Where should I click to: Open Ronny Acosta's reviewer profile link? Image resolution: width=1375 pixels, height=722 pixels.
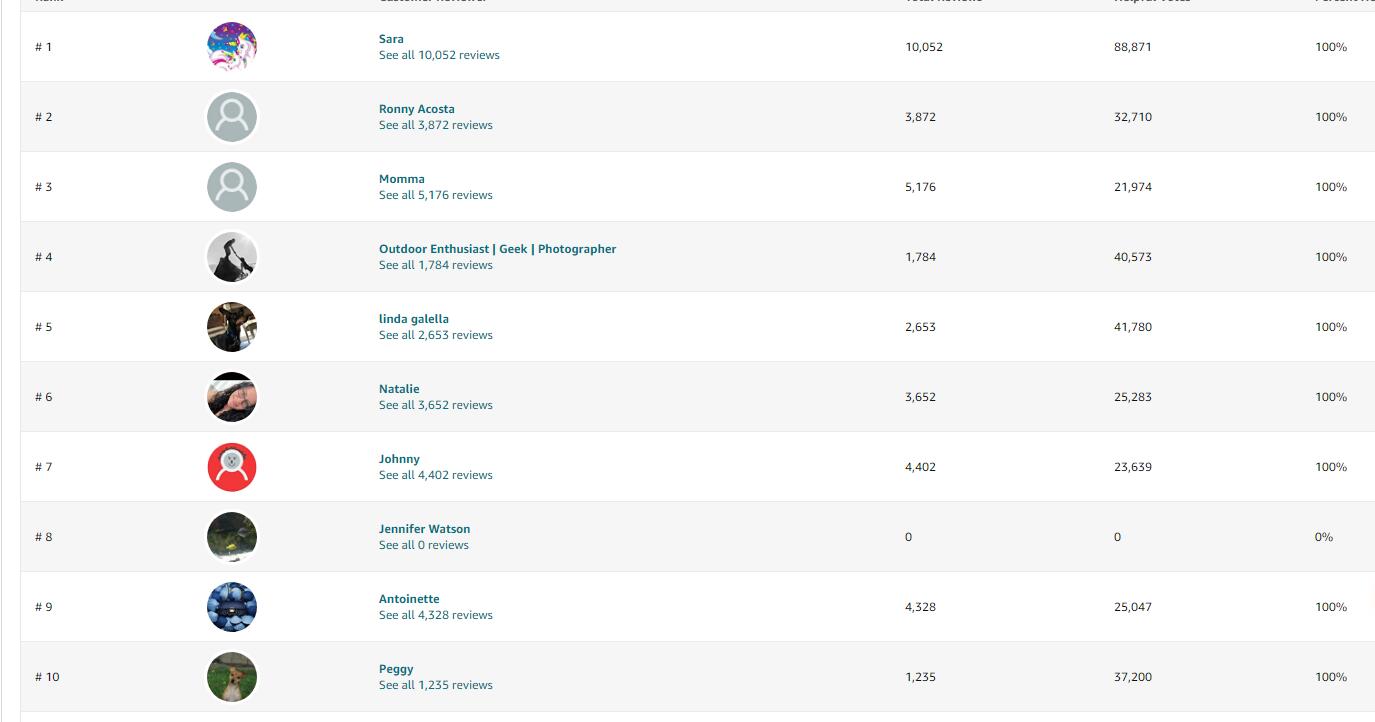pos(417,109)
